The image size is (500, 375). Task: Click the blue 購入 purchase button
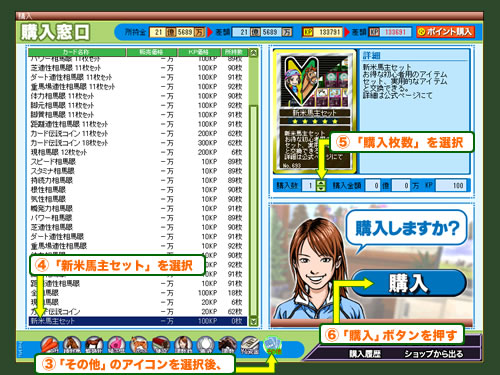(409, 283)
